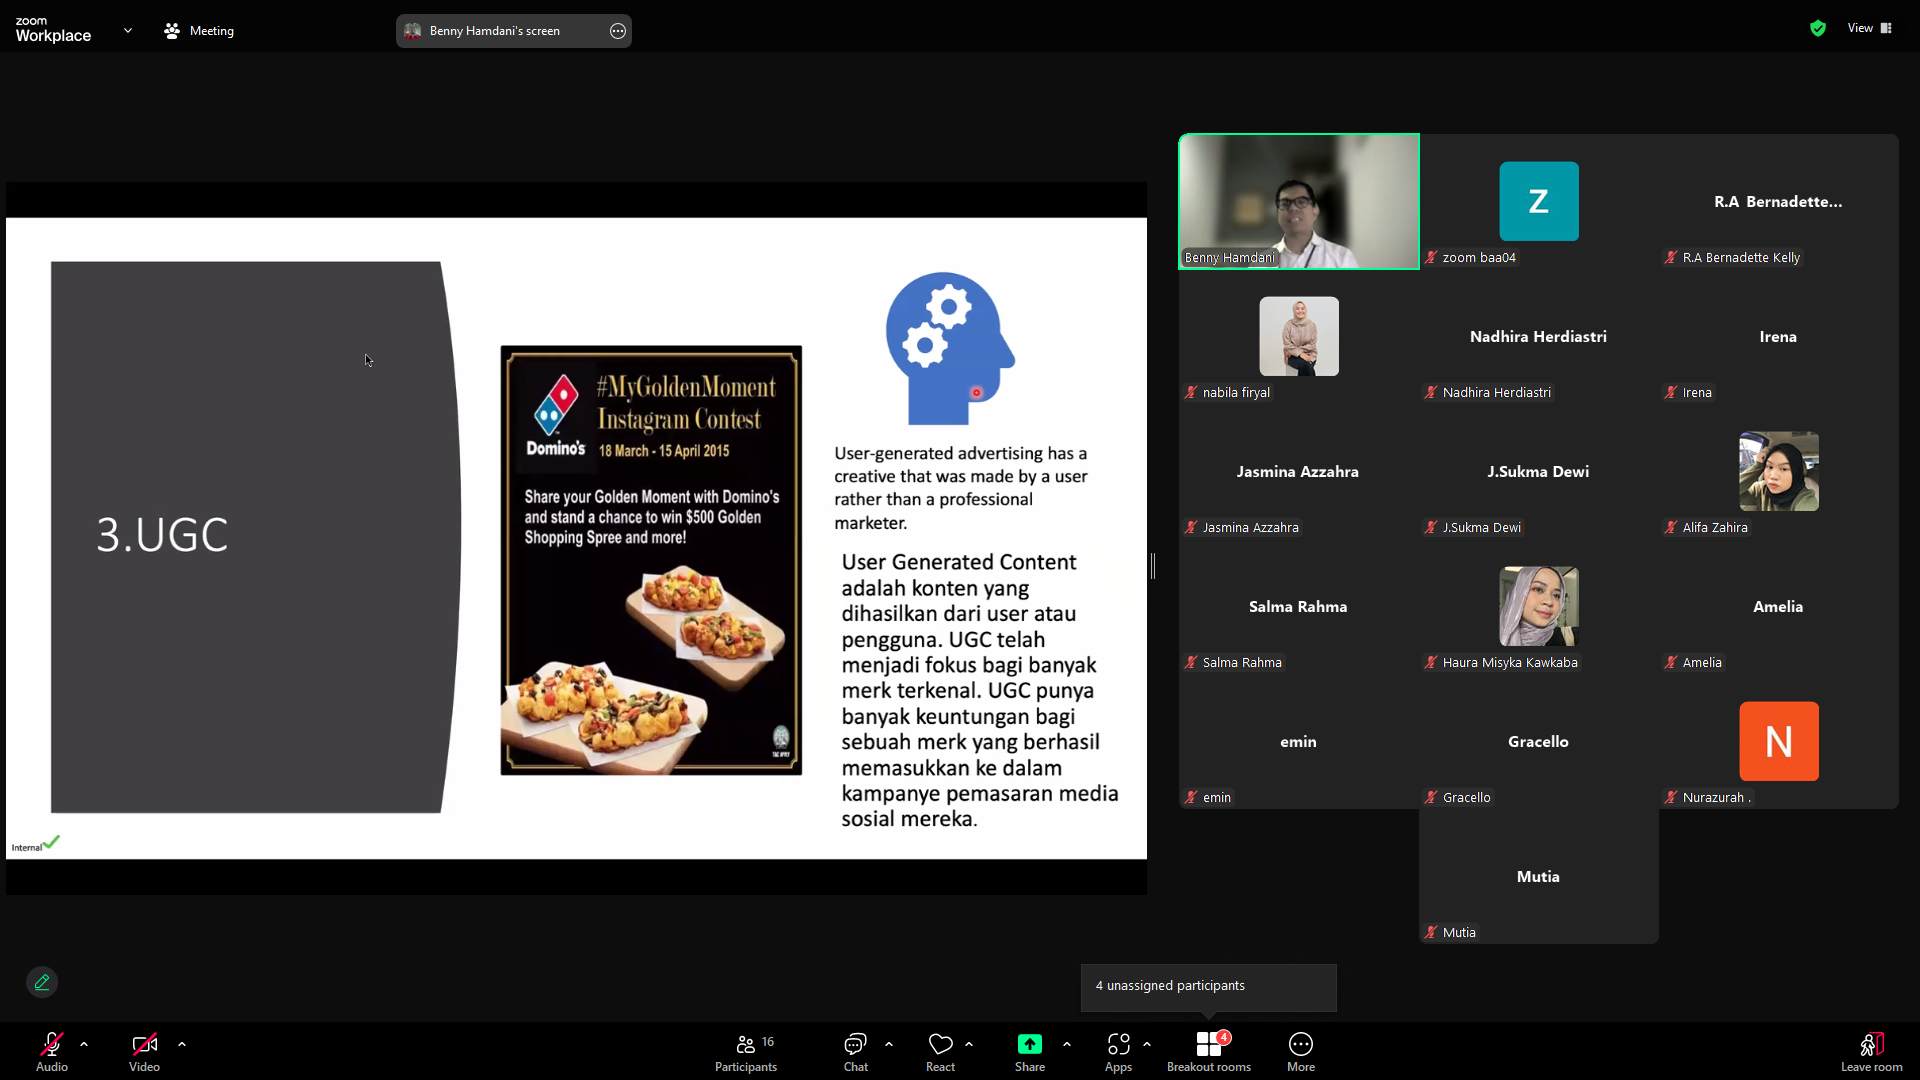Open the Chat panel
The width and height of the screenshot is (1920, 1080).
coord(855,1051)
